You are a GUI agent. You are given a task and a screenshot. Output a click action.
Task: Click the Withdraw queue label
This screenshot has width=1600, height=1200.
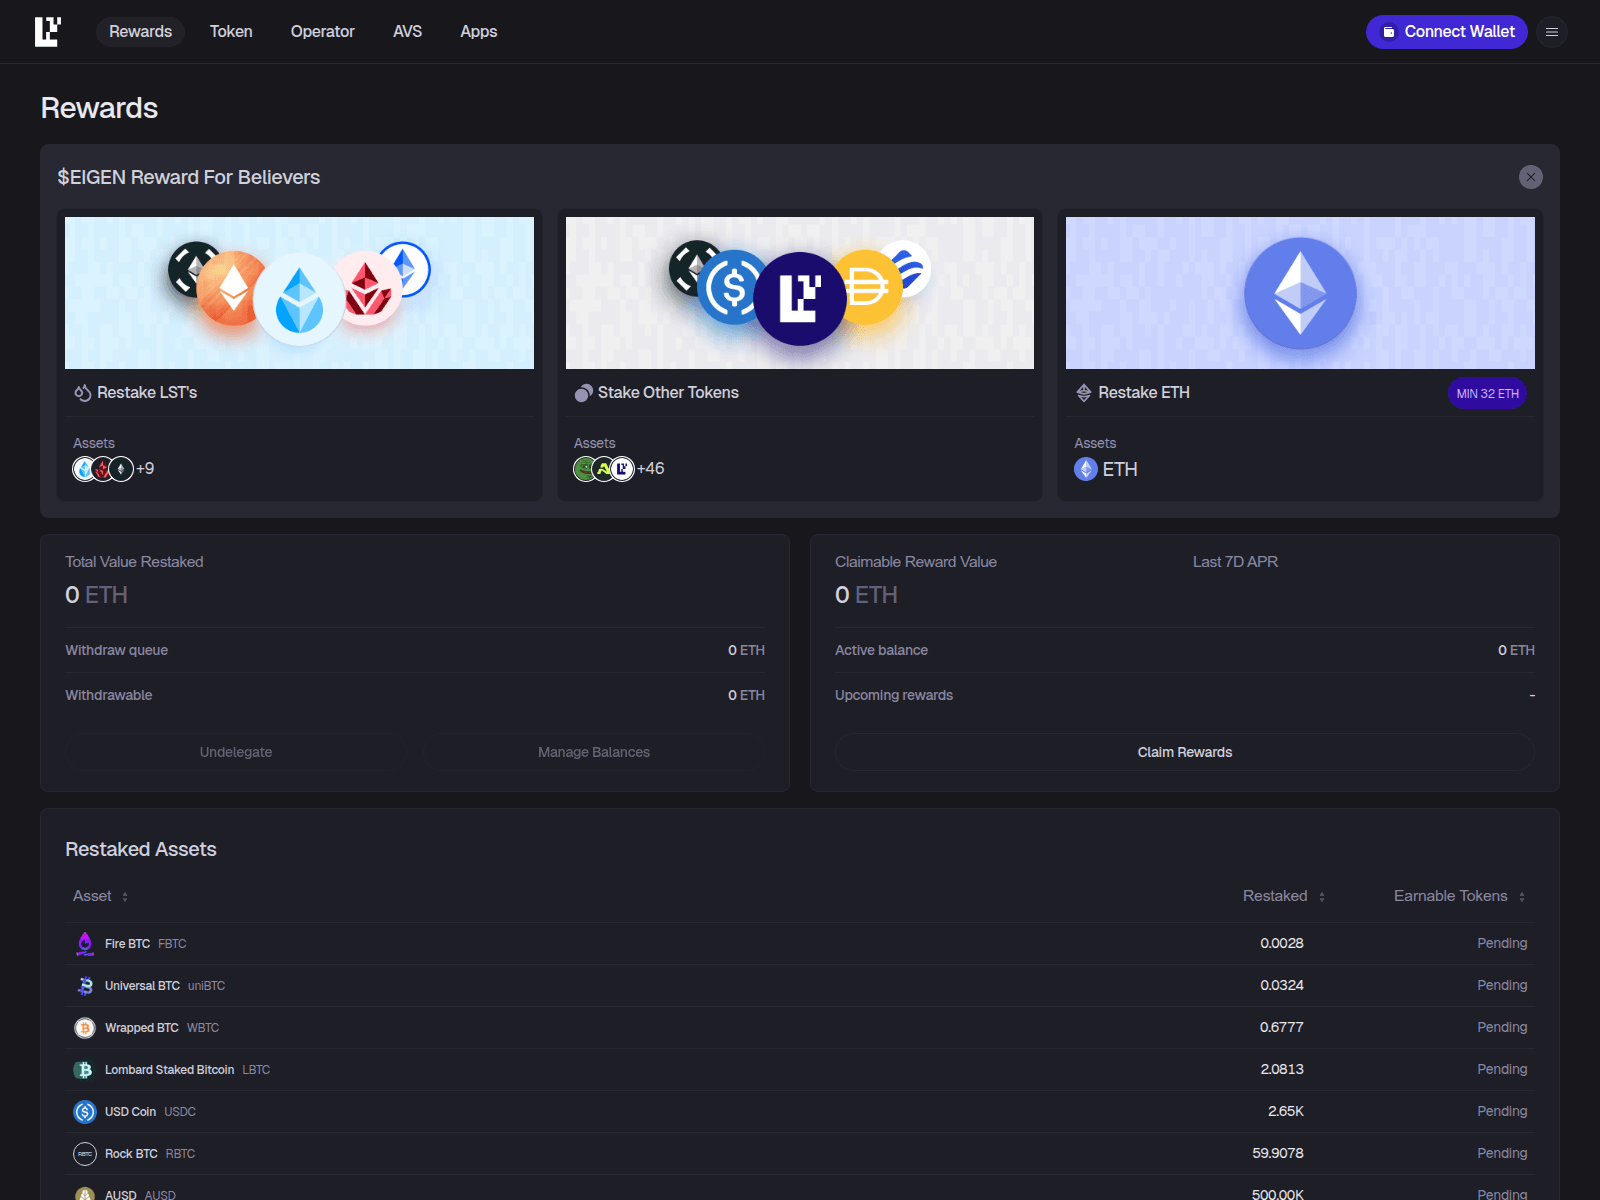[x=116, y=650]
